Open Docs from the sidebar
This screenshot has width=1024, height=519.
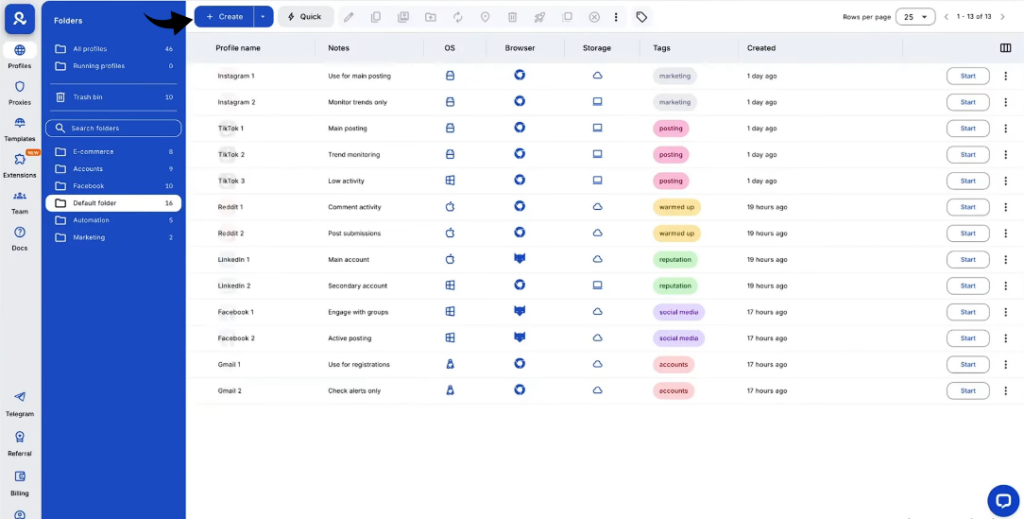[20, 239]
